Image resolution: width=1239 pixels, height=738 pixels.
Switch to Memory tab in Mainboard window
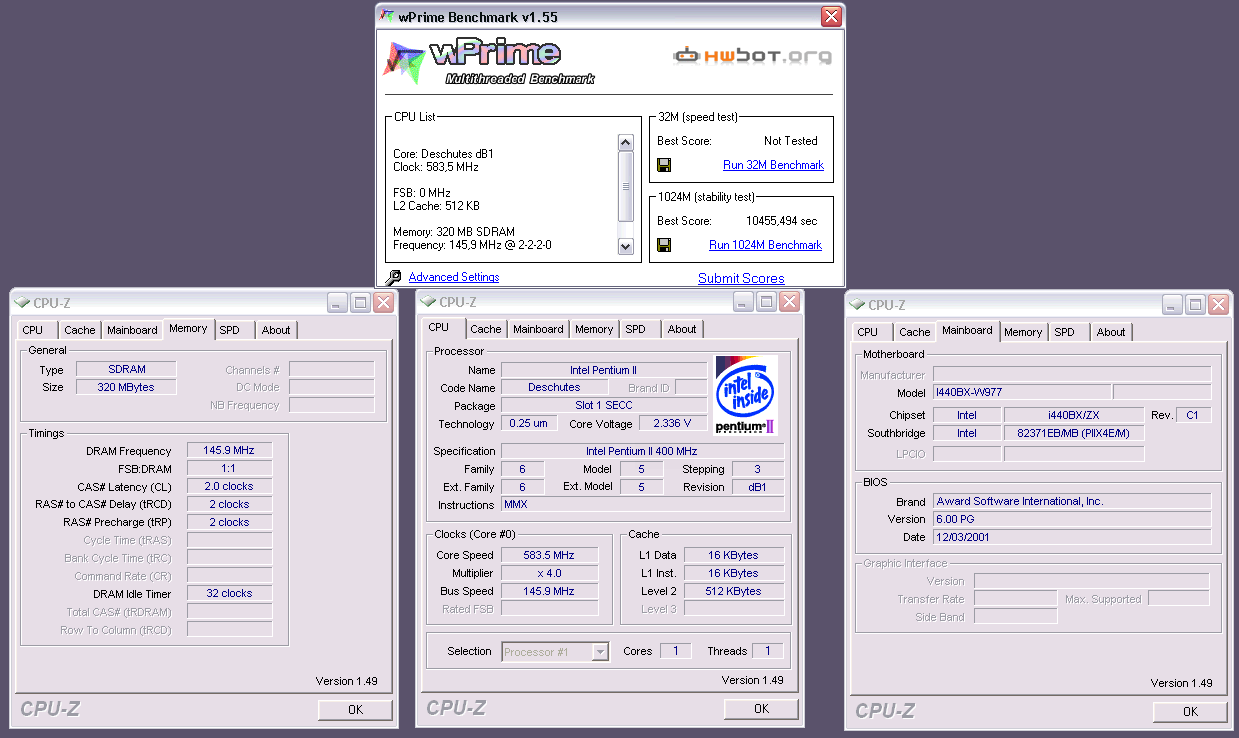pyautogui.click(x=1023, y=332)
